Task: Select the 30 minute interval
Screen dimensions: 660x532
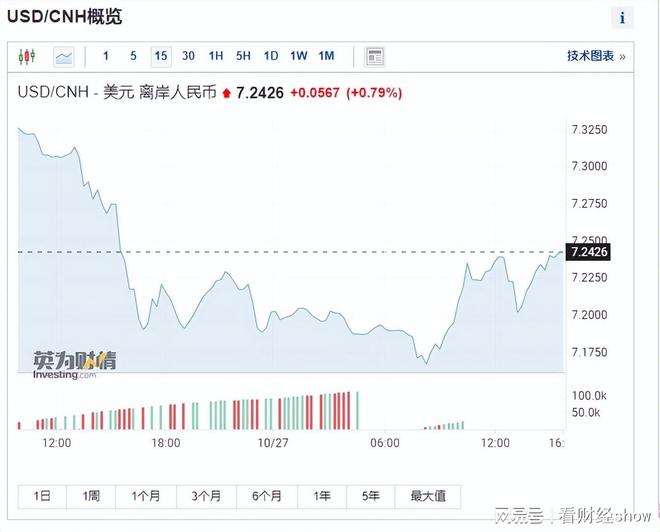Action: point(188,56)
